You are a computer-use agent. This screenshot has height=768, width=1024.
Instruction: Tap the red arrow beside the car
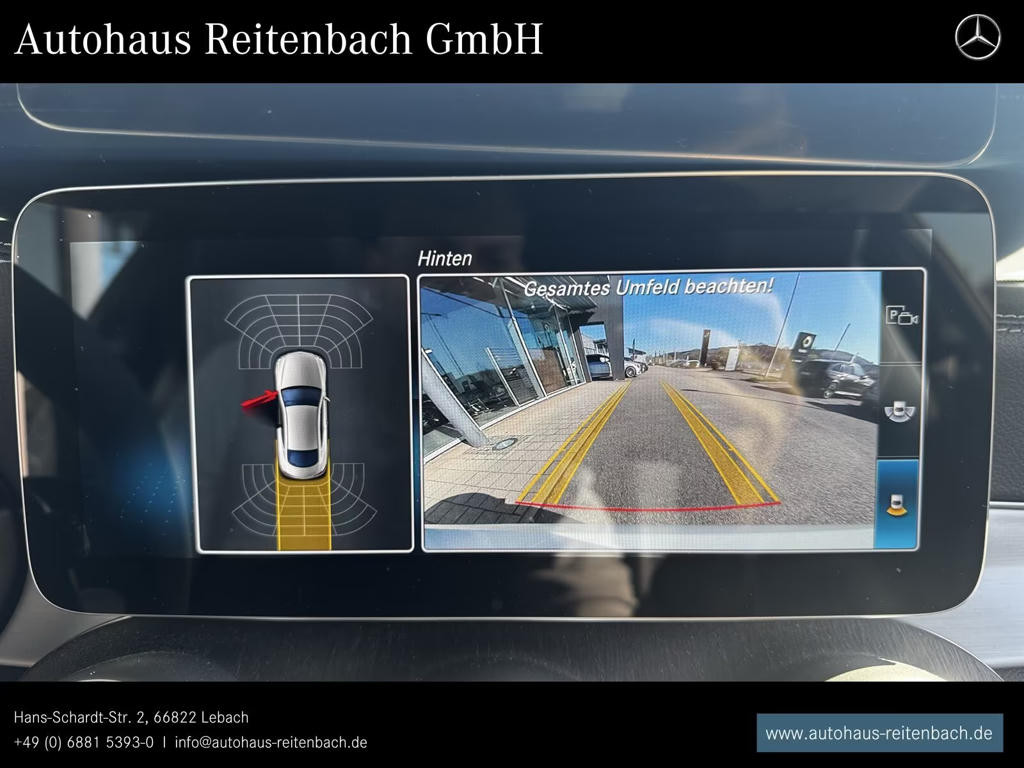258,401
